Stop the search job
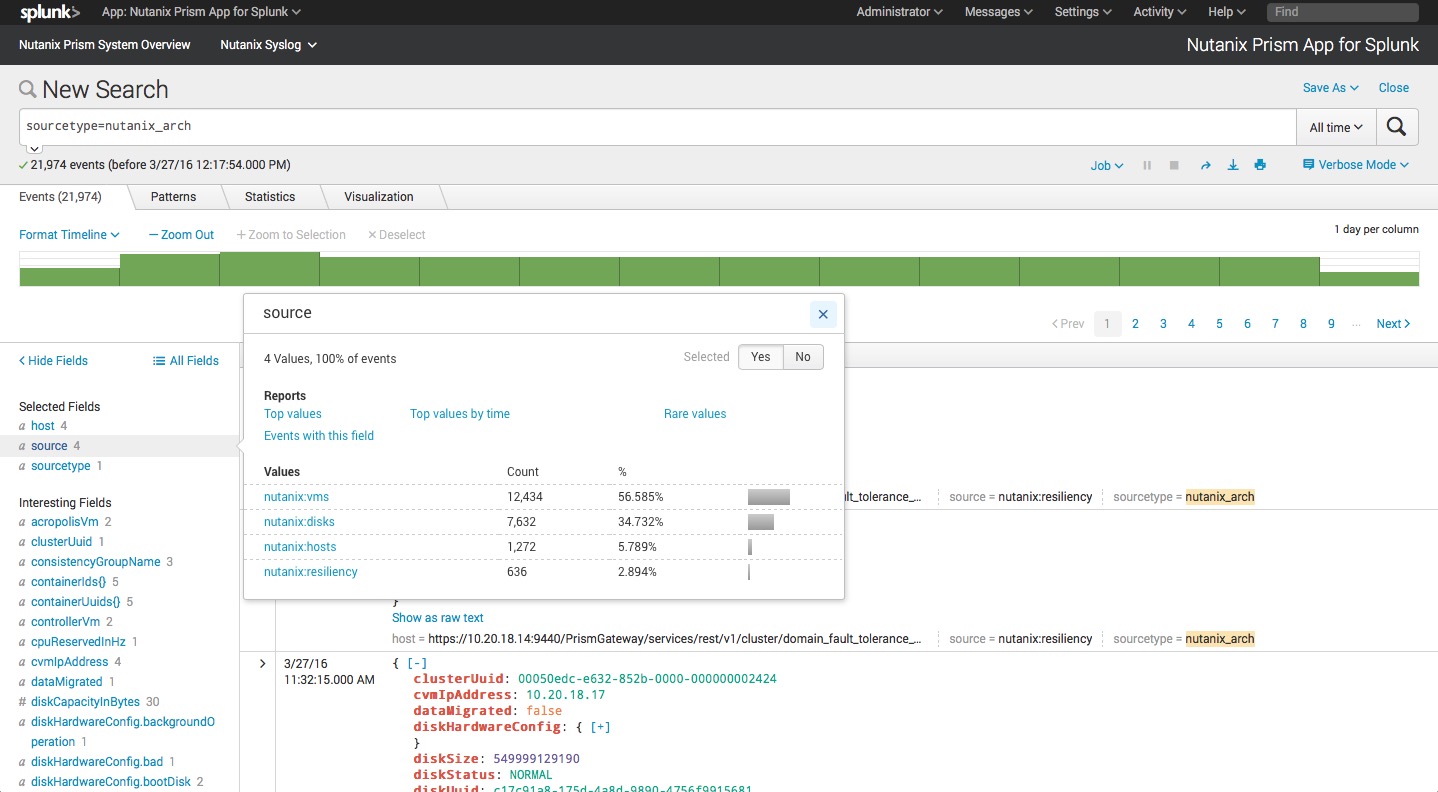Viewport: 1438px width, 792px height. point(1174,165)
